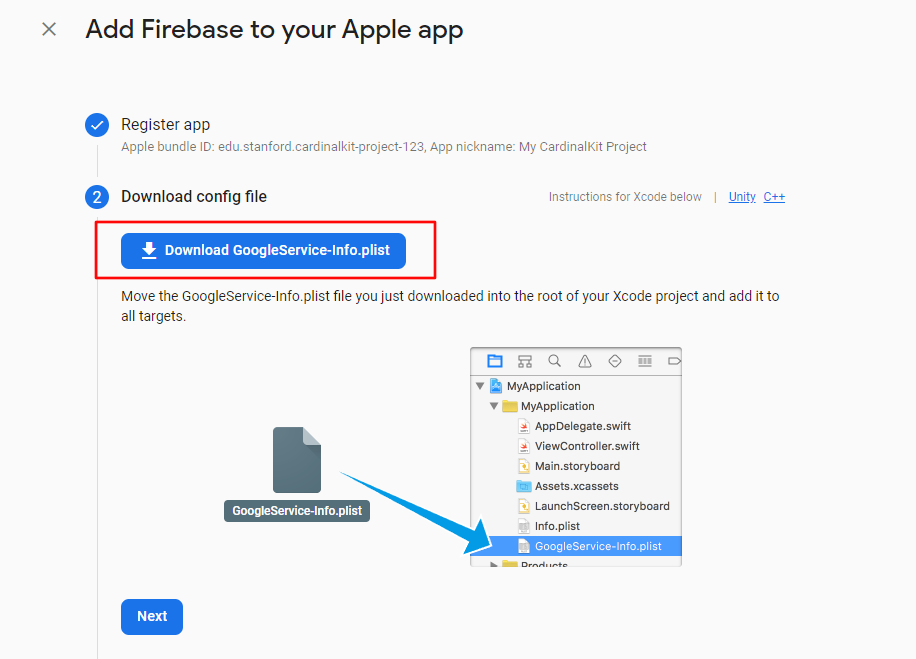The width and height of the screenshot is (916, 659).
Task: Expand the Products group
Action: [494, 563]
